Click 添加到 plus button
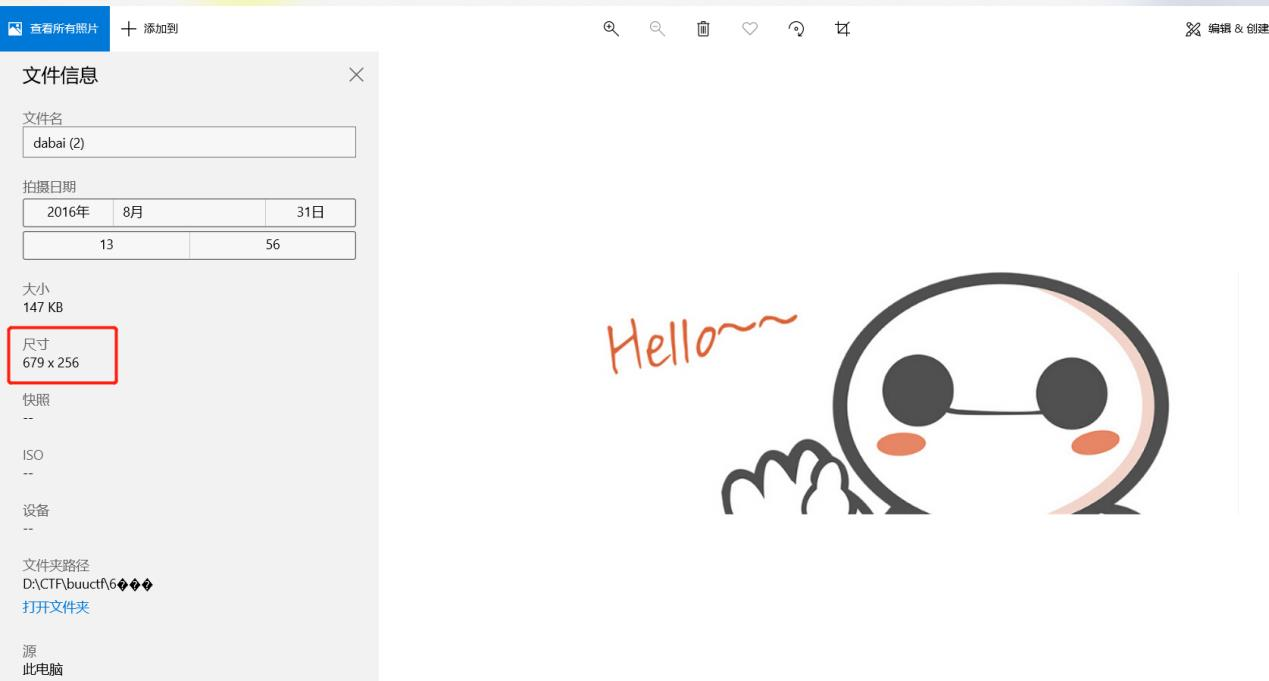1269x681 pixels. (x=150, y=29)
